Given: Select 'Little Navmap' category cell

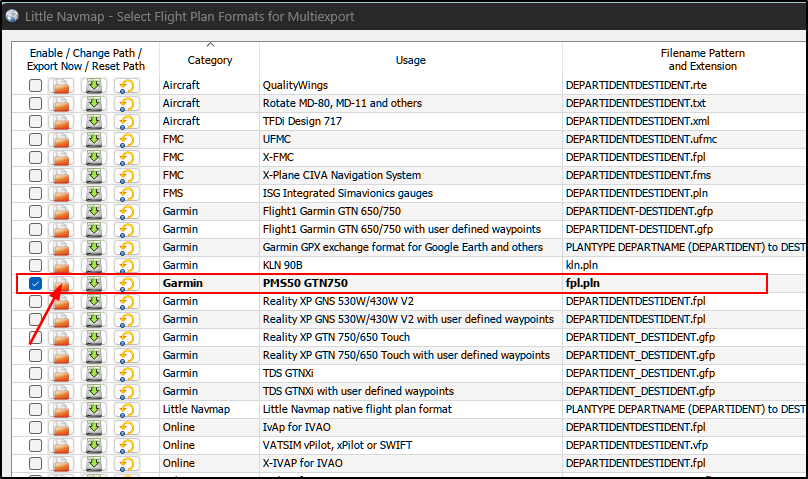Looking at the screenshot, I should tap(210, 409).
